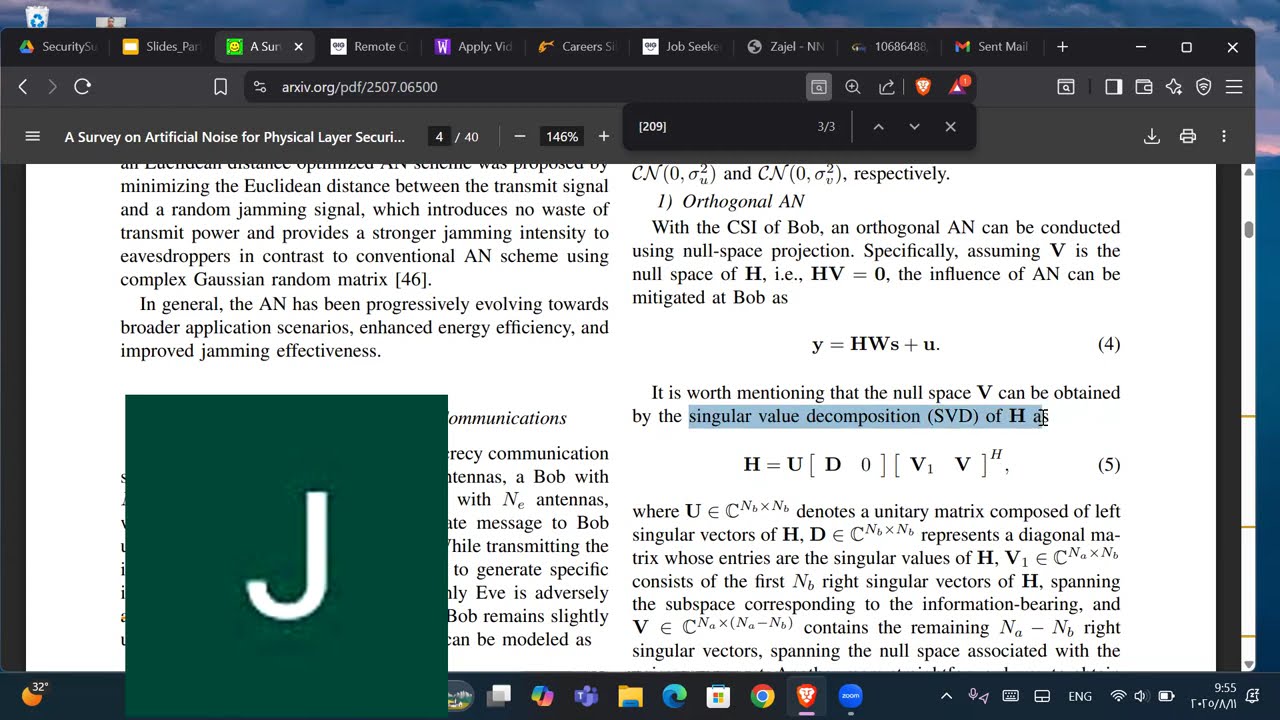
Task: Click the scrollbar up arrow
Action: coord(1248,172)
